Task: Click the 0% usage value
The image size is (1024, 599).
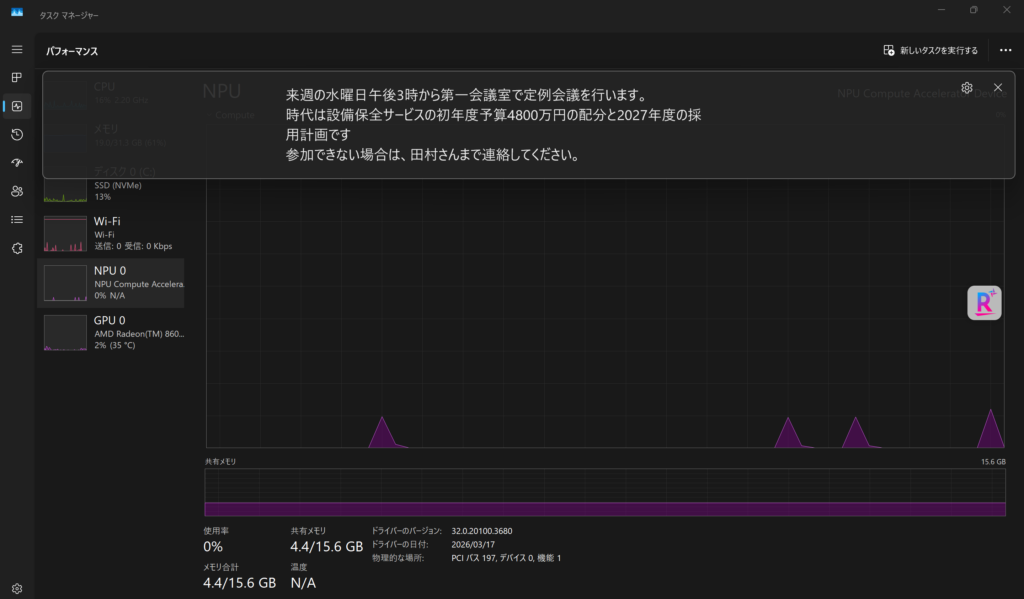Action: point(213,546)
